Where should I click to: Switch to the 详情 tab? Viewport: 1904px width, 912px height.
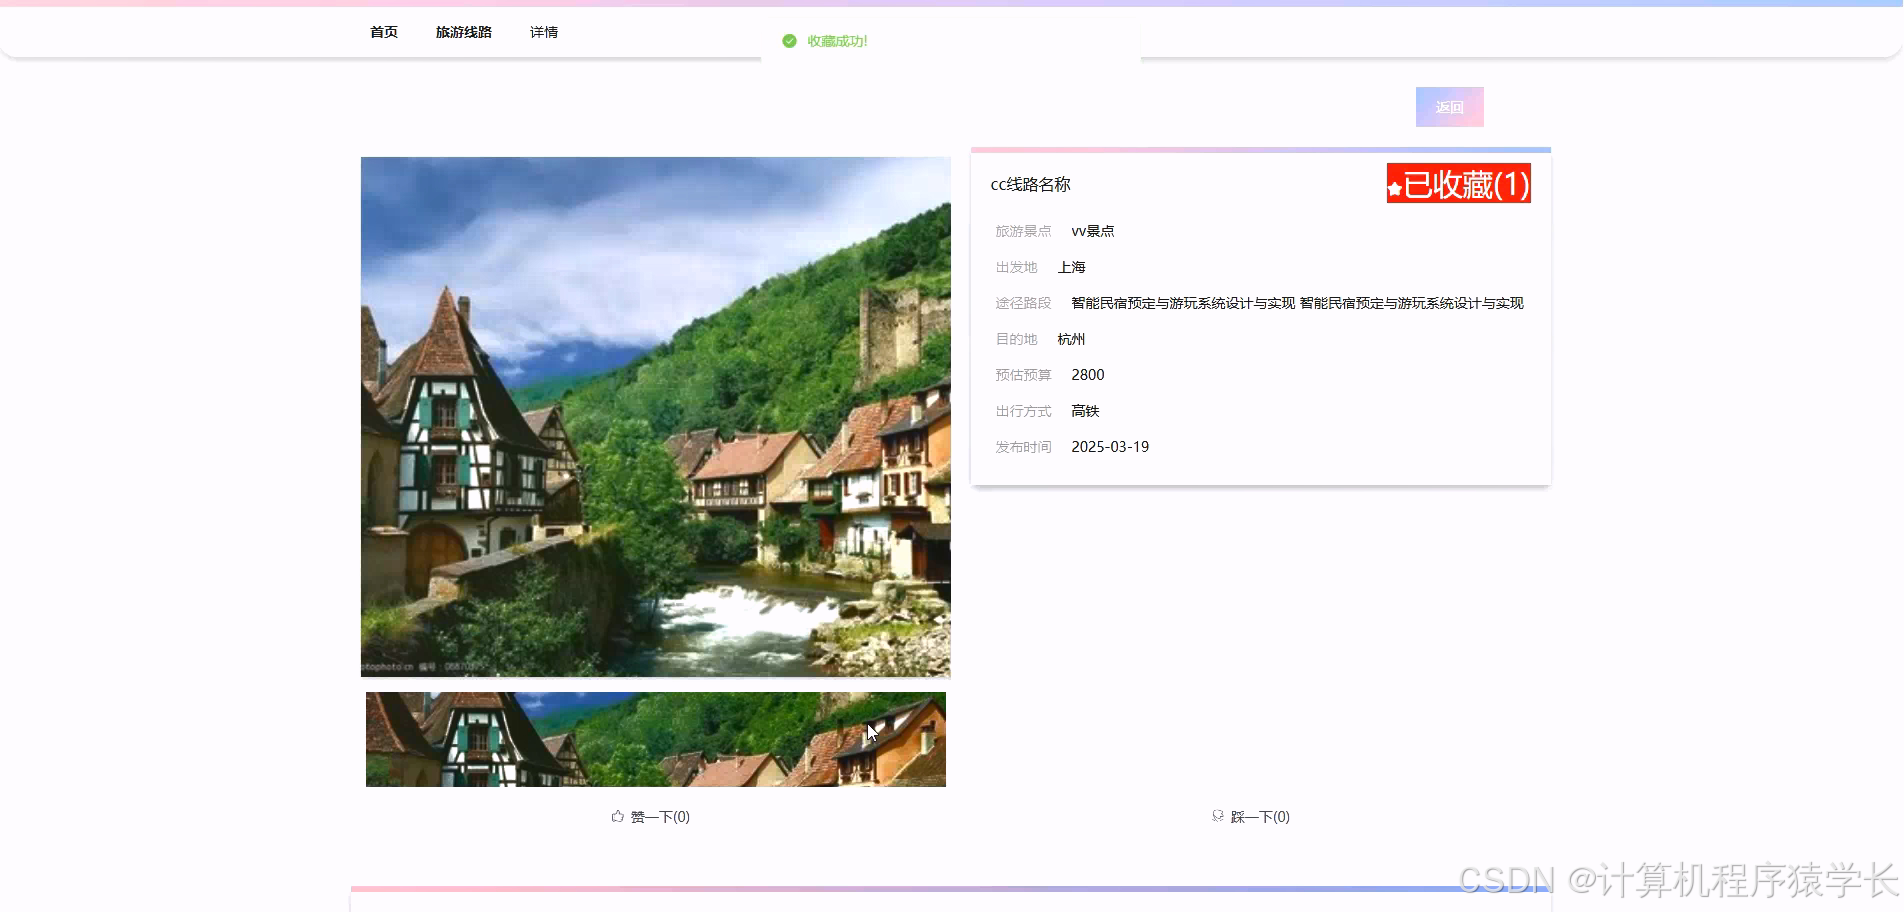[x=545, y=32]
